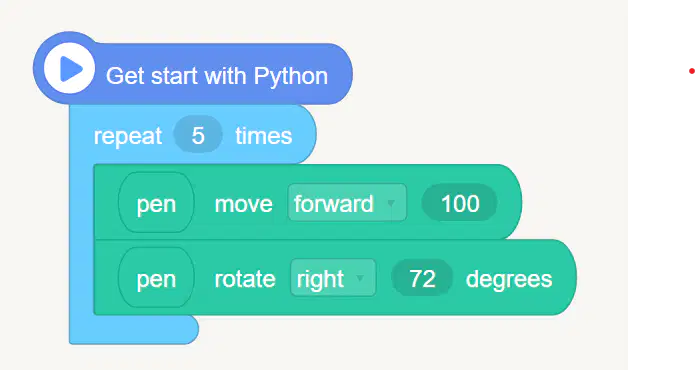Click the small arrow beside forward
The height and width of the screenshot is (370, 696).
click(x=391, y=203)
